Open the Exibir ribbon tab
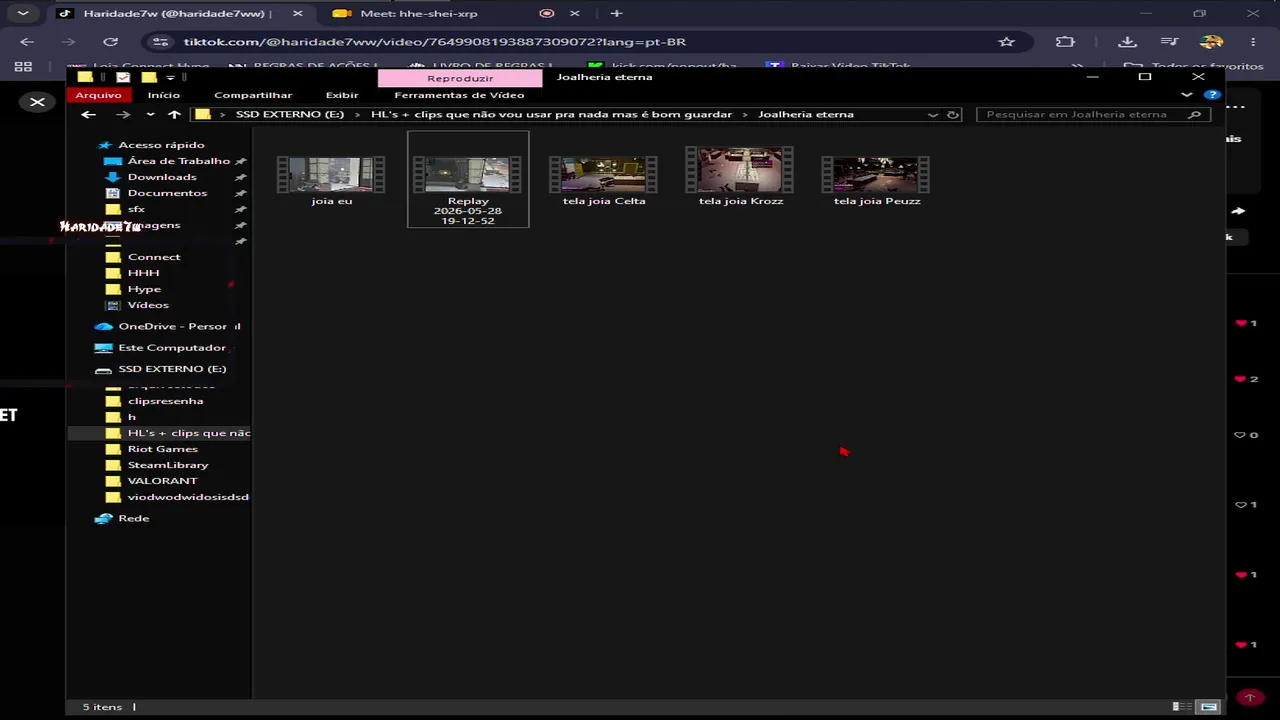 [342, 95]
